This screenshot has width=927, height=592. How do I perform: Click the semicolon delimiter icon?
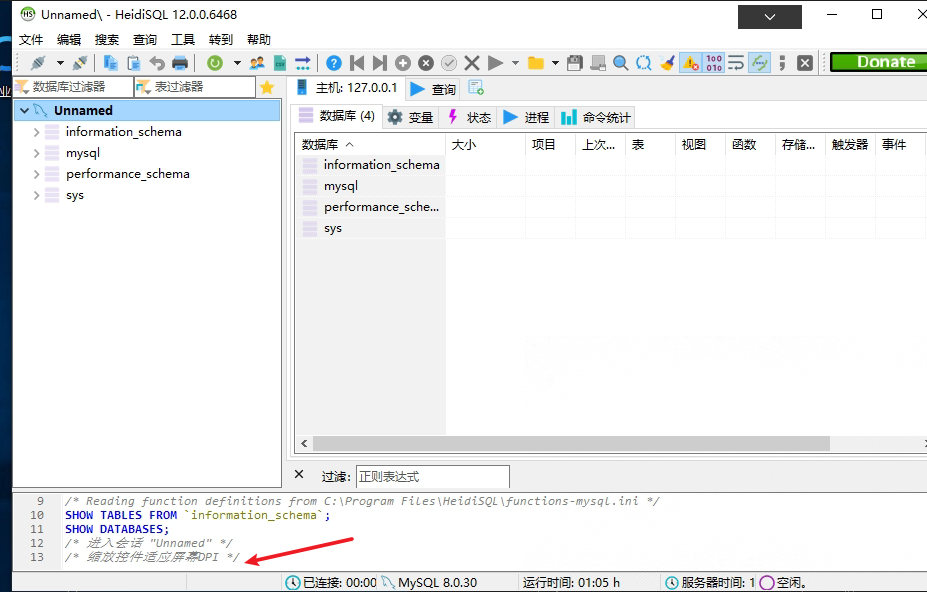pos(782,63)
